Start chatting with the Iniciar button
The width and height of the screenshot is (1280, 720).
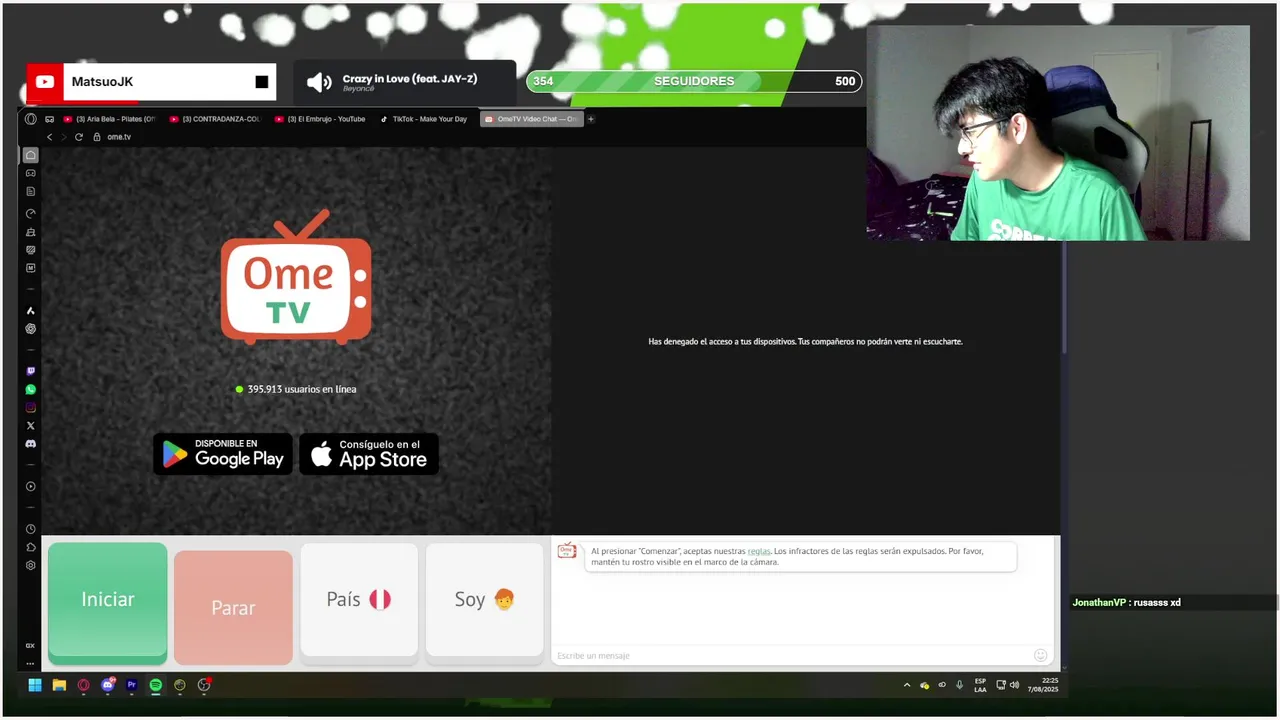[x=108, y=602]
